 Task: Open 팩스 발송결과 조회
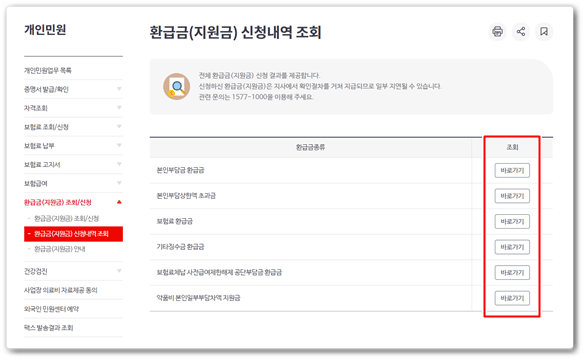click(x=49, y=328)
